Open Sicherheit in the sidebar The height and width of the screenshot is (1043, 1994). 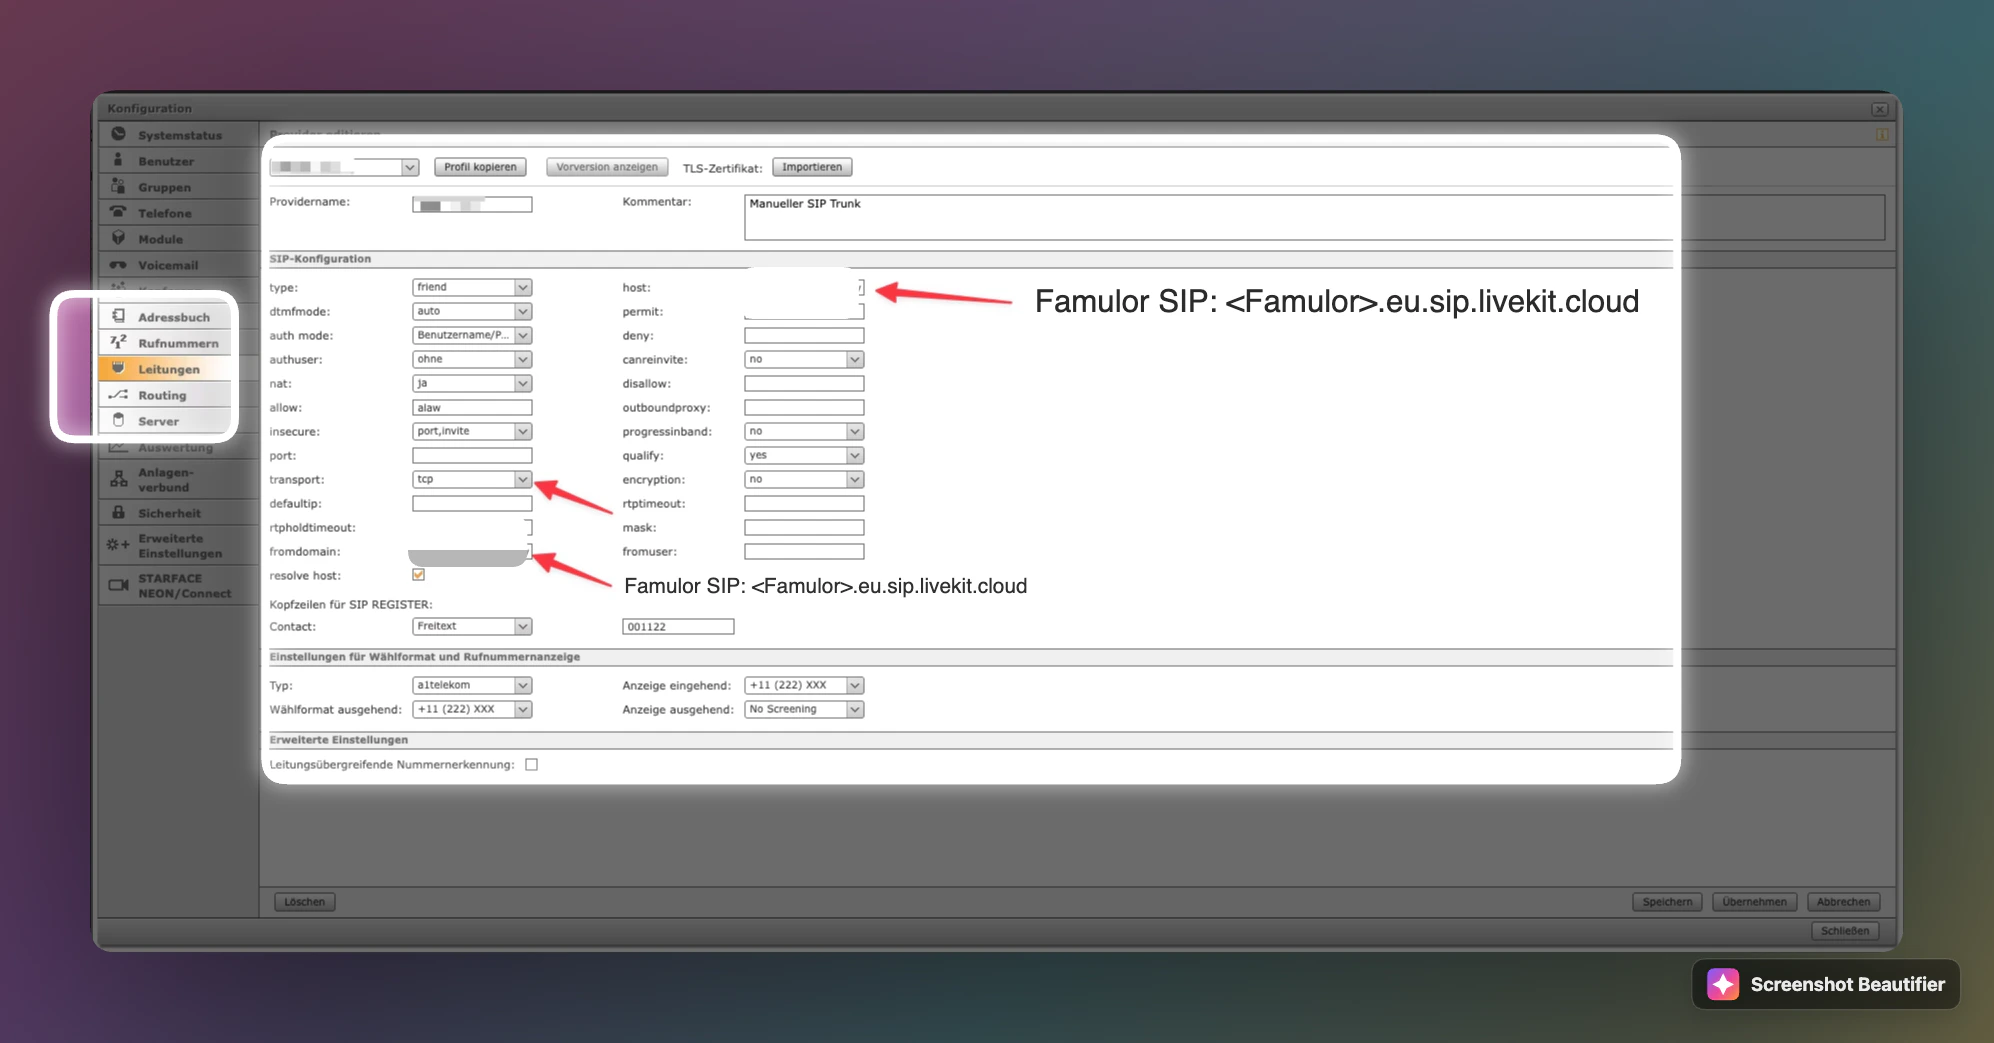178,513
